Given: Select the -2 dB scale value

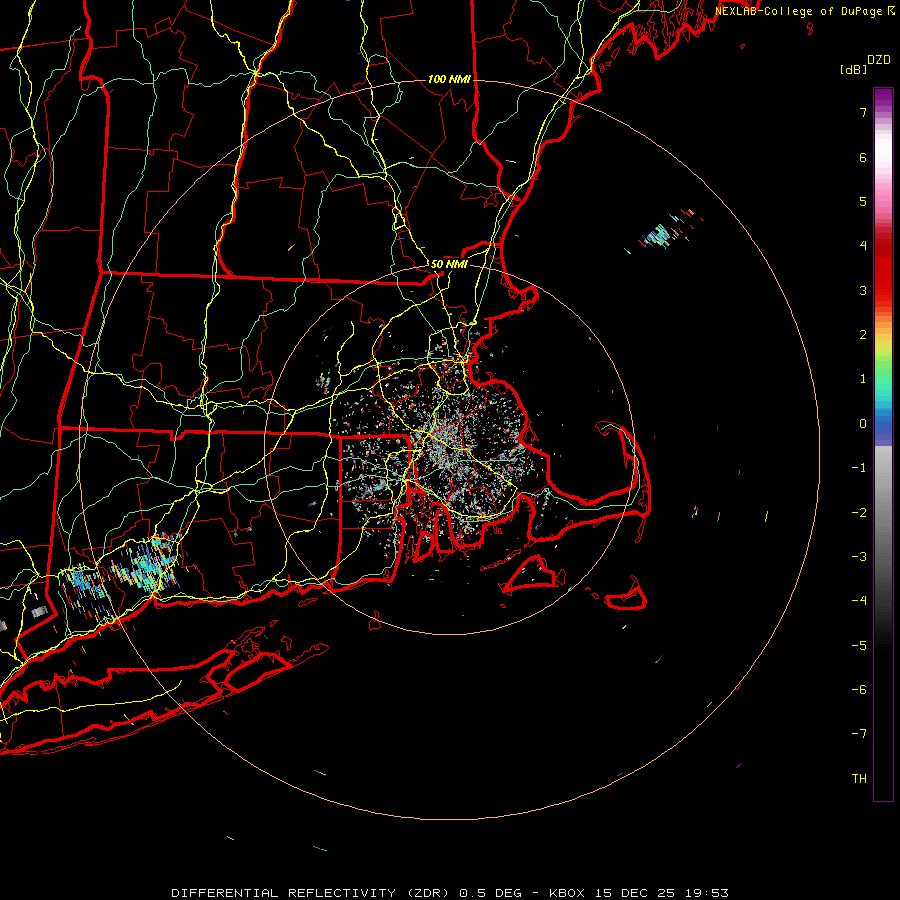Looking at the screenshot, I should 859,513.
